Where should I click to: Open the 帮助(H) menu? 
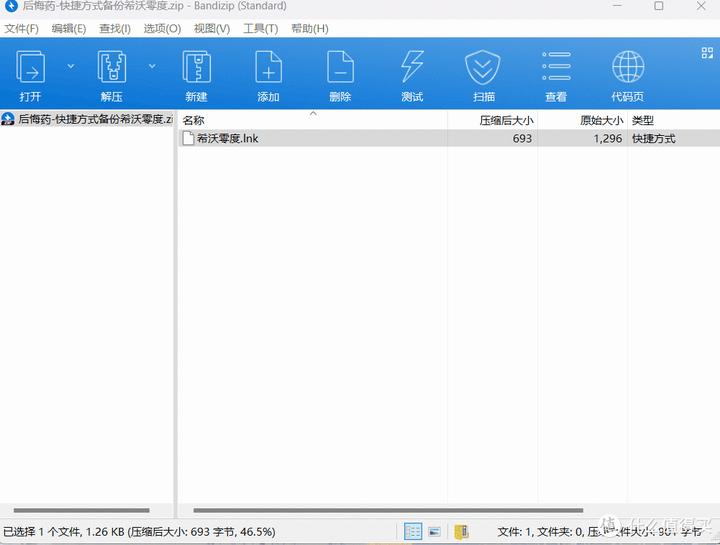pos(310,29)
